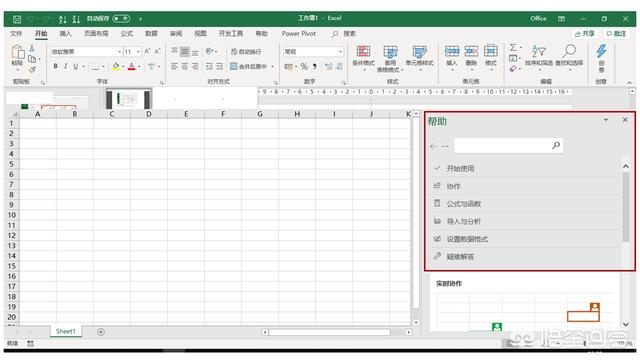640x360 pixels.
Task: Toggle underline formatting
Action: click(76, 66)
